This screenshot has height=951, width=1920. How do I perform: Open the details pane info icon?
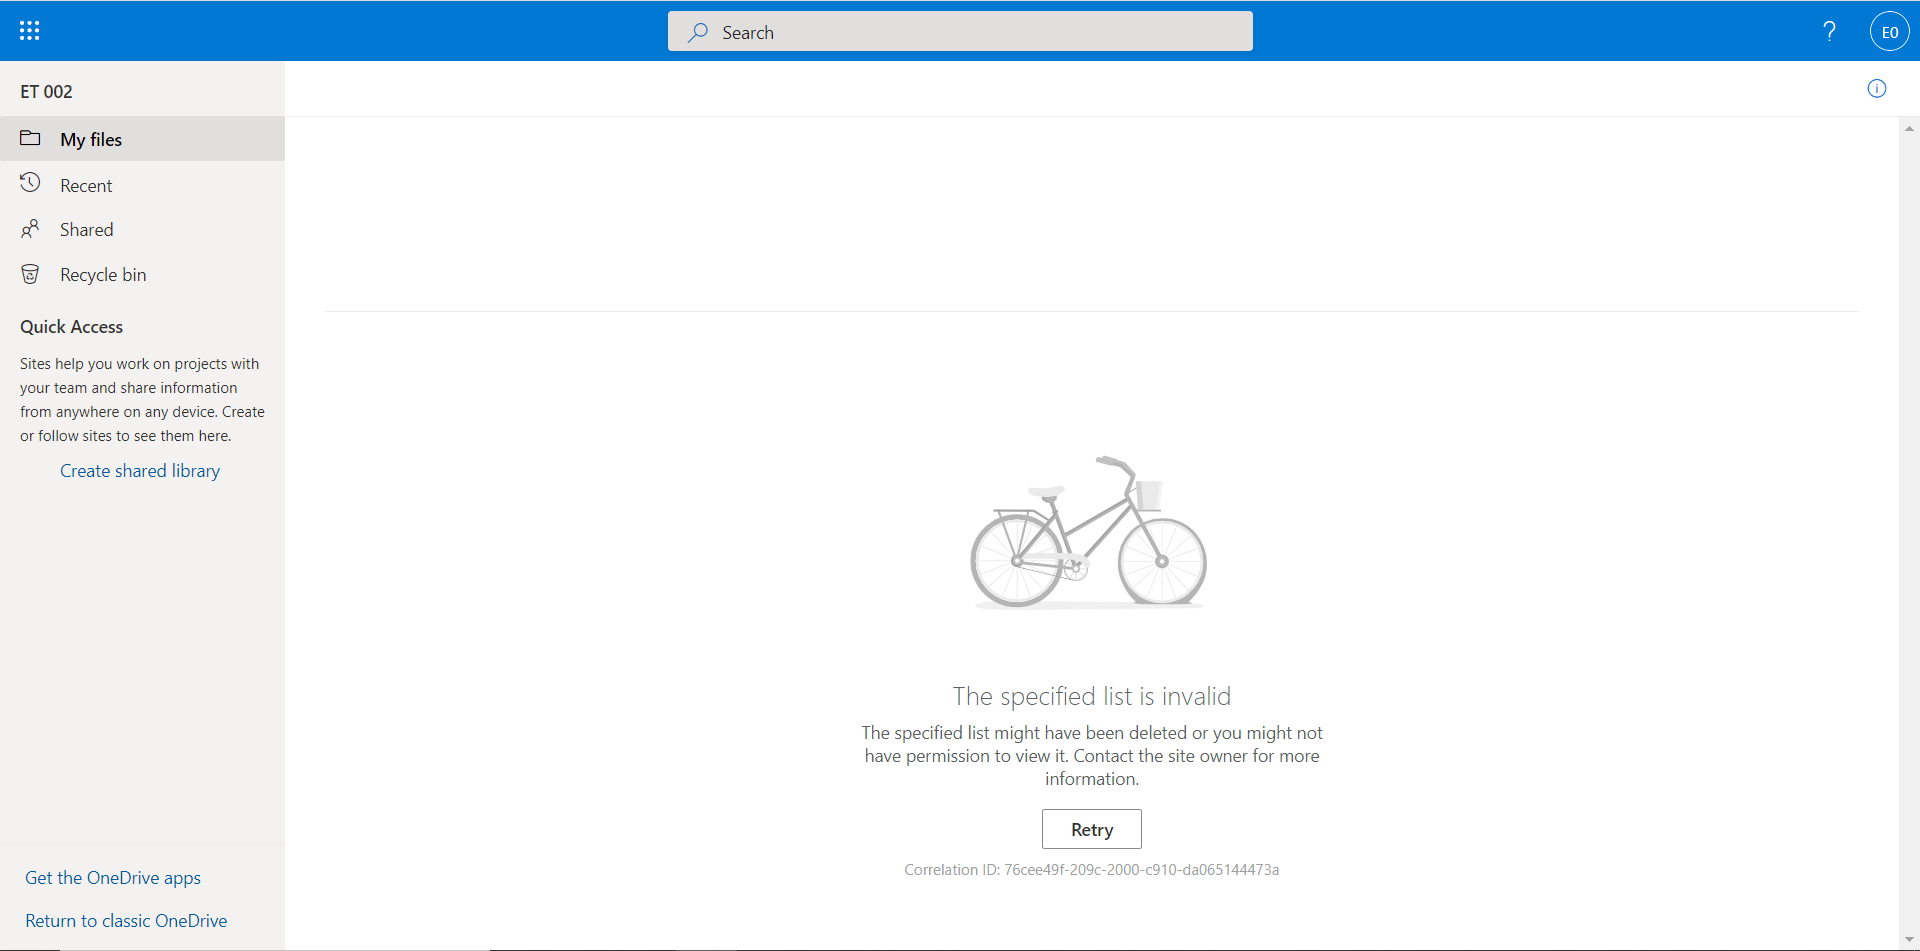click(x=1876, y=89)
